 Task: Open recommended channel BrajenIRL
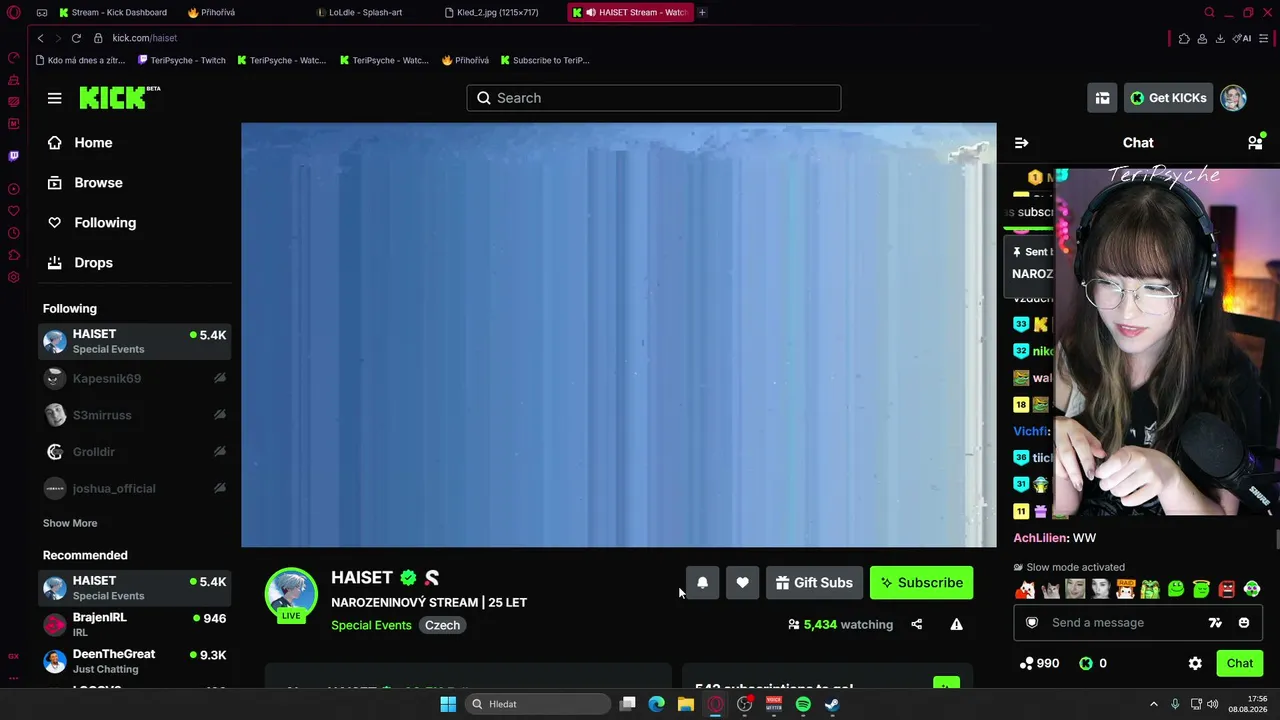pyautogui.click(x=135, y=625)
